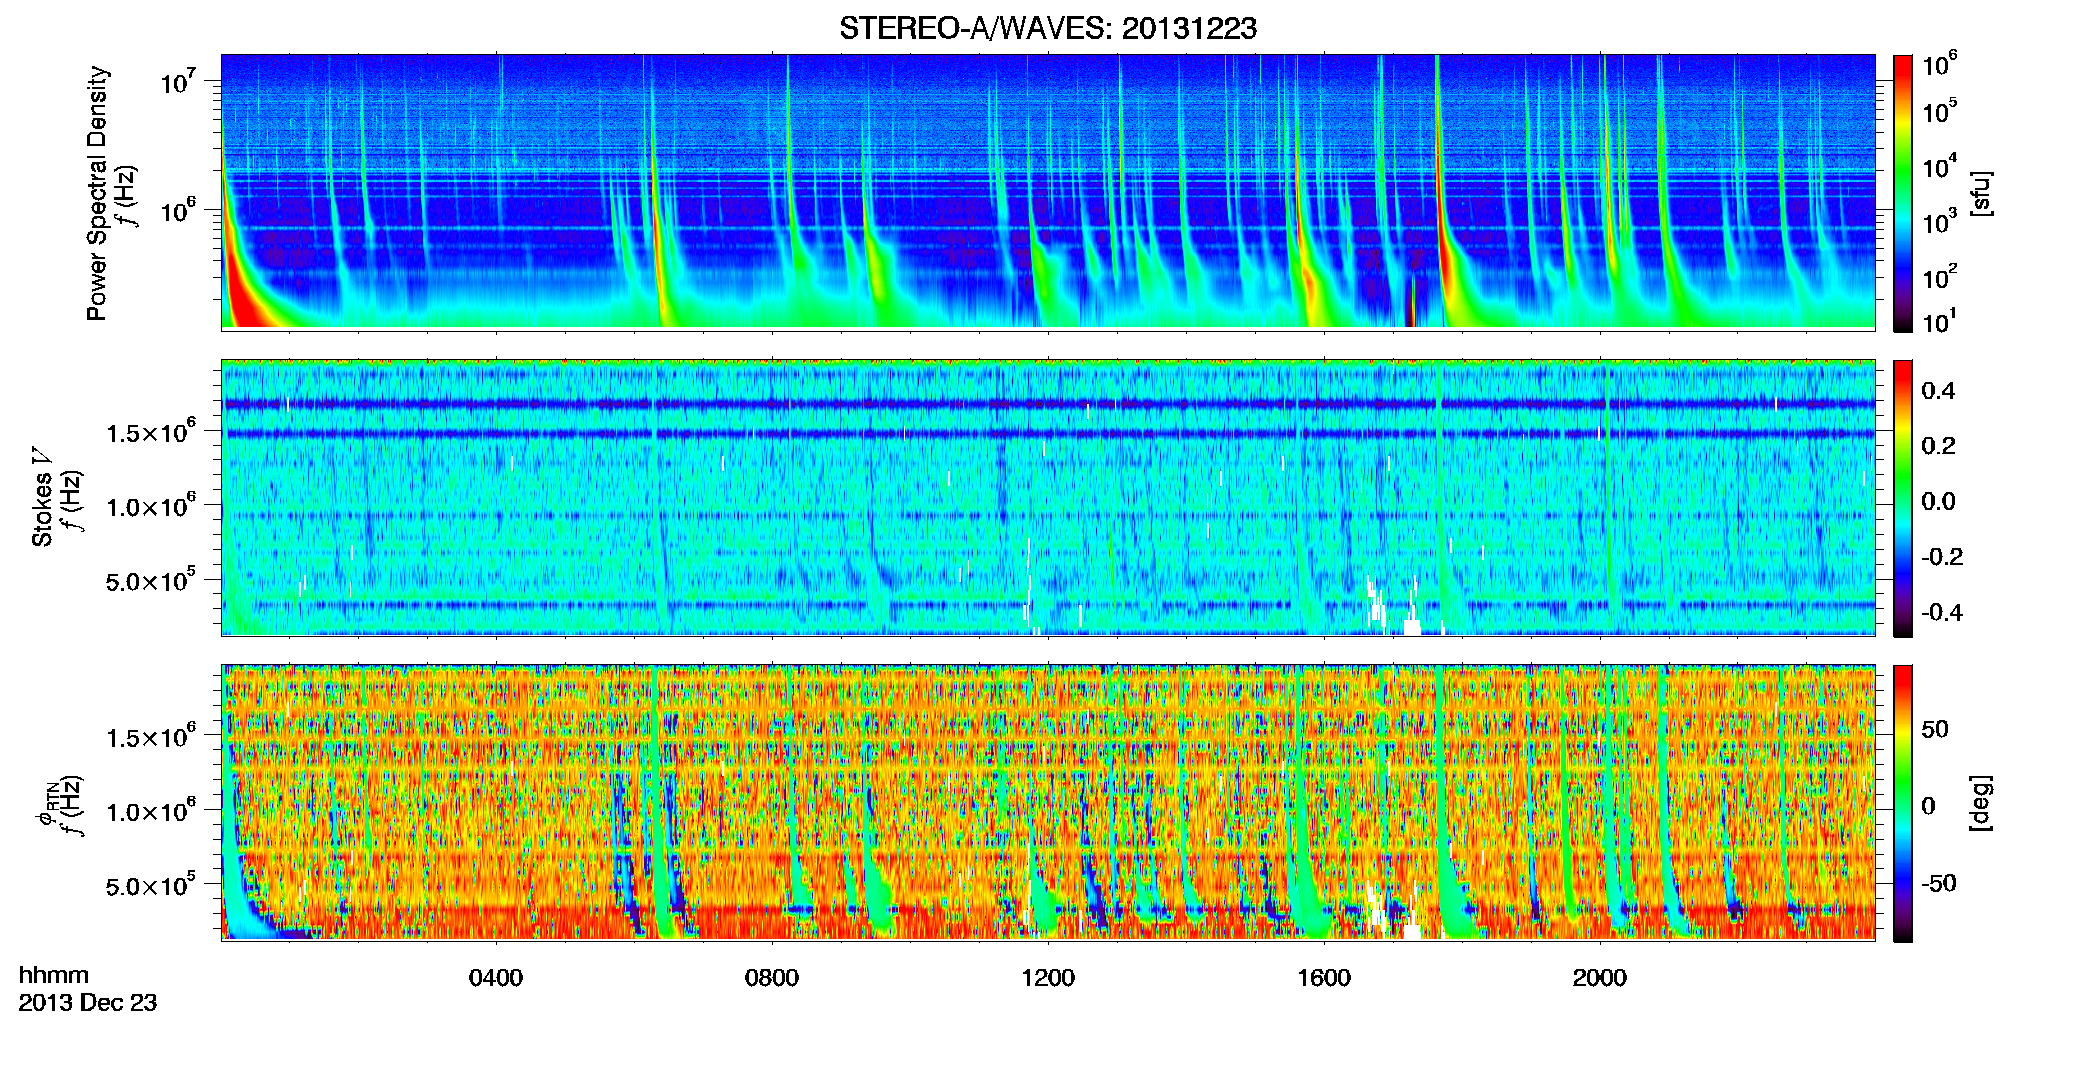Image resolution: width=2096 pixels, height=1080 pixels.
Task: Click the 10^5 colorbar tick label
Action: pos(1940,110)
